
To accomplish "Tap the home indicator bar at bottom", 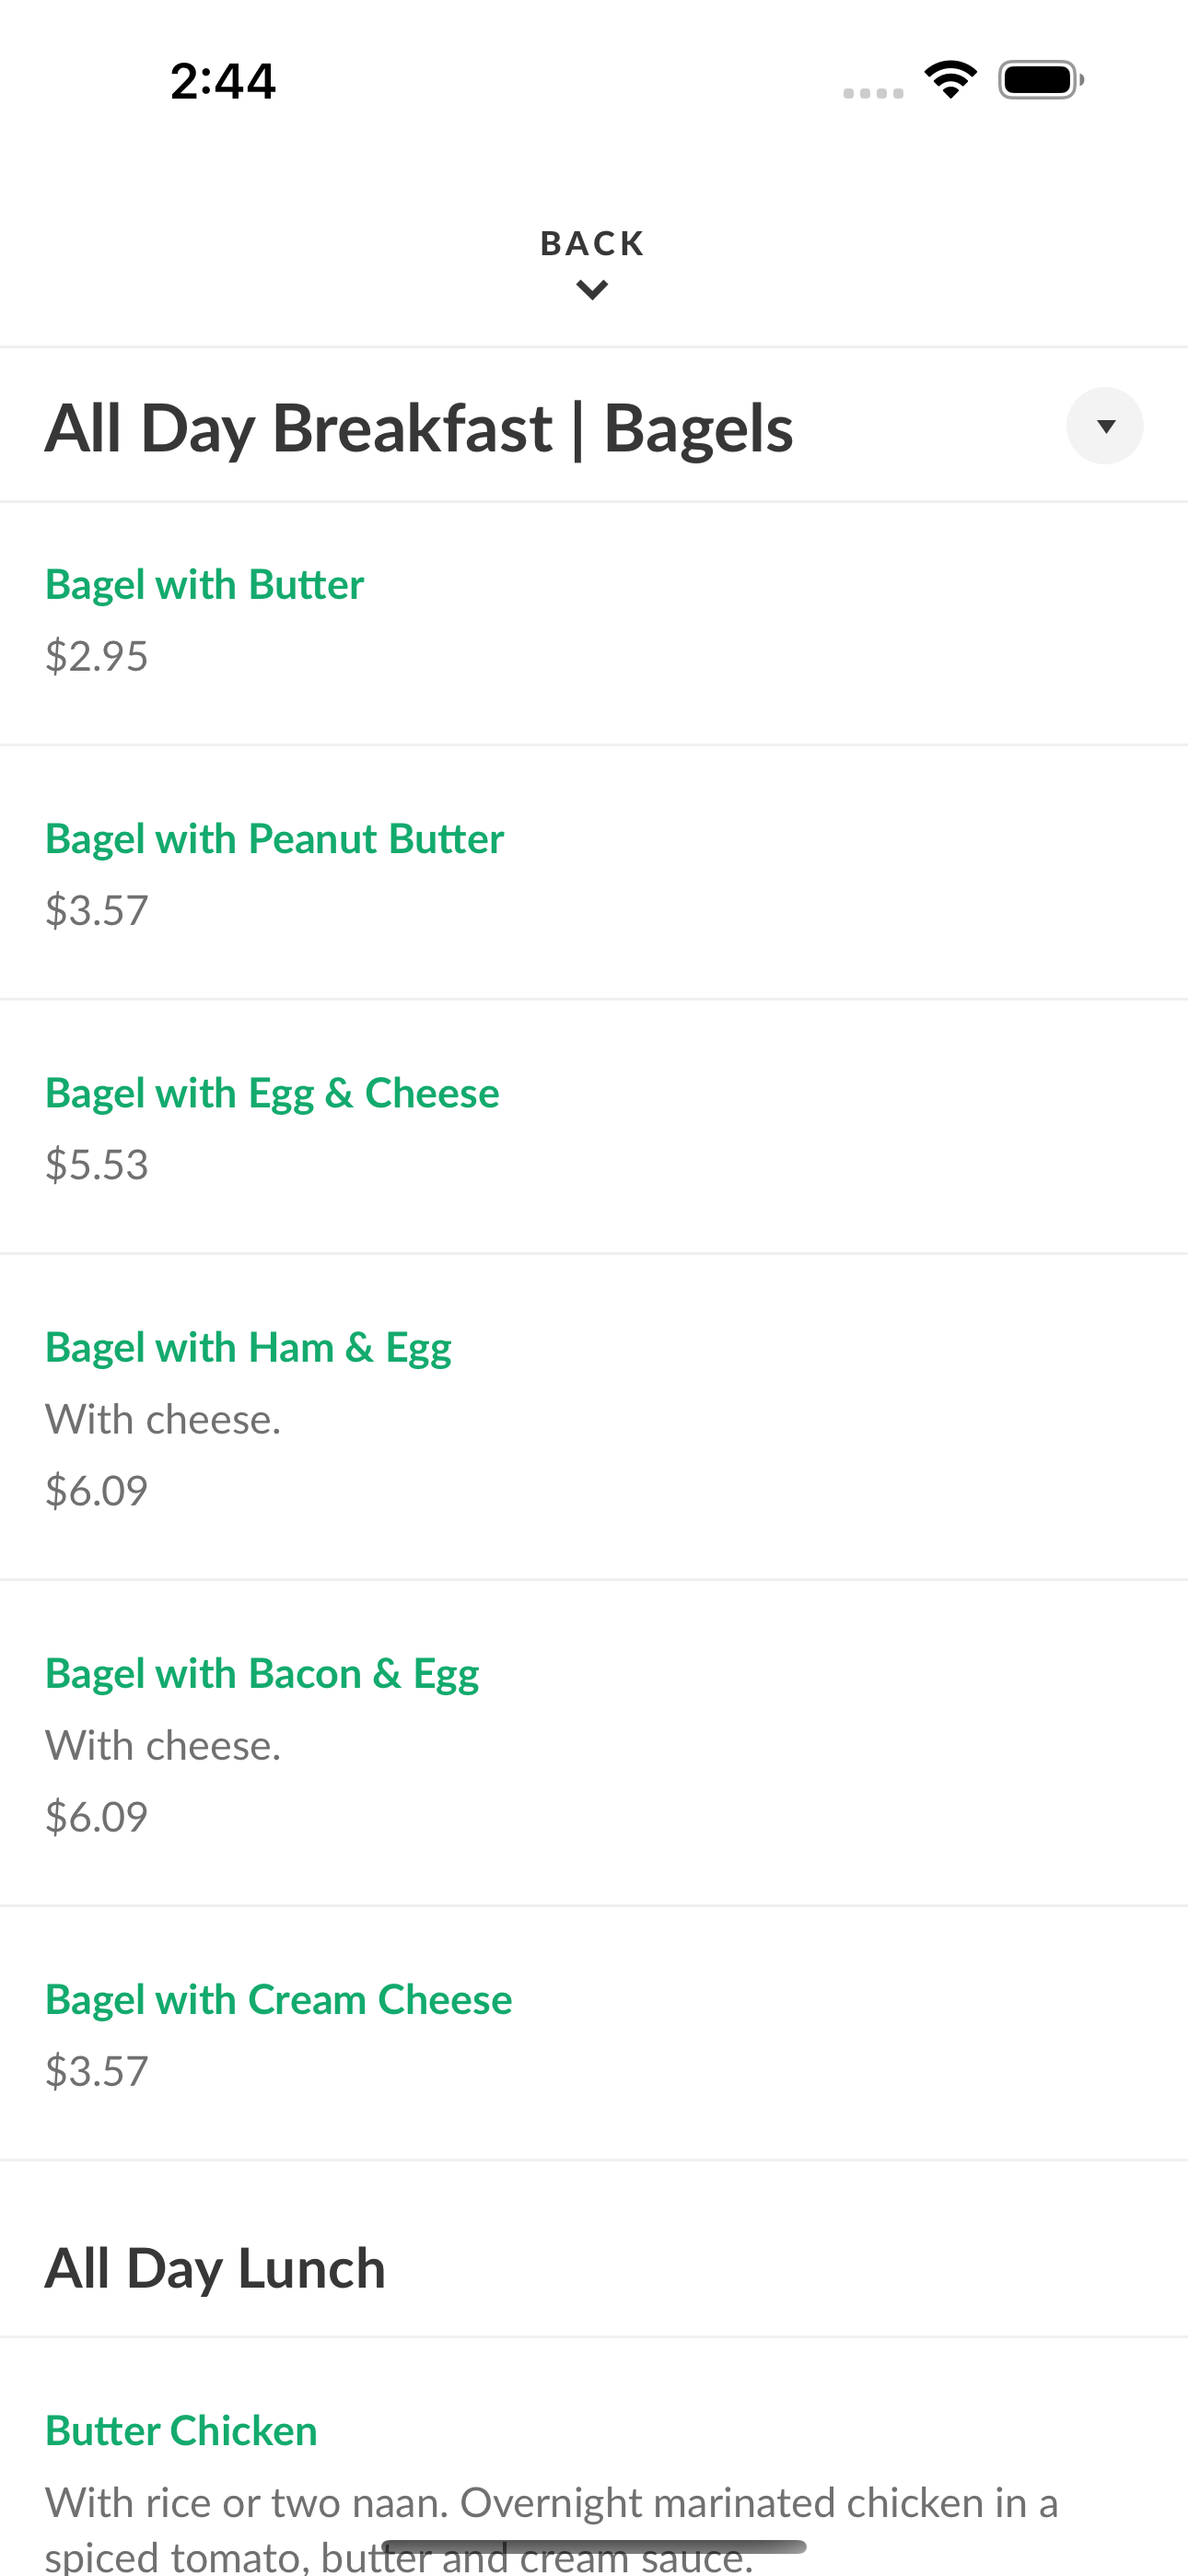I will (594, 2546).
